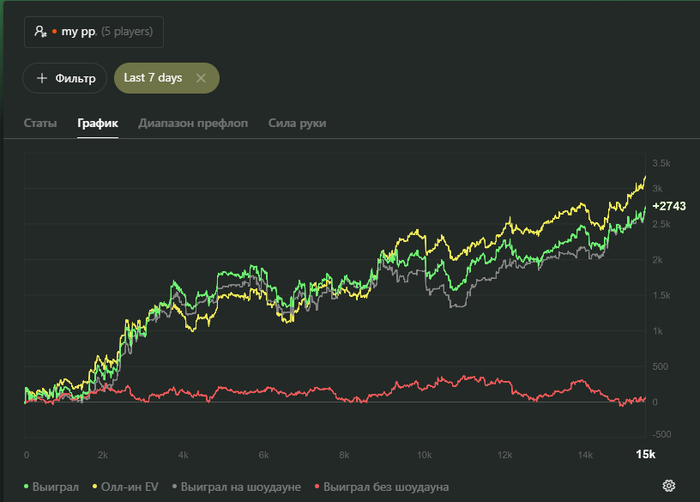Click the 15k label on horizontal axis
This screenshot has width=700, height=502.
coord(645,455)
